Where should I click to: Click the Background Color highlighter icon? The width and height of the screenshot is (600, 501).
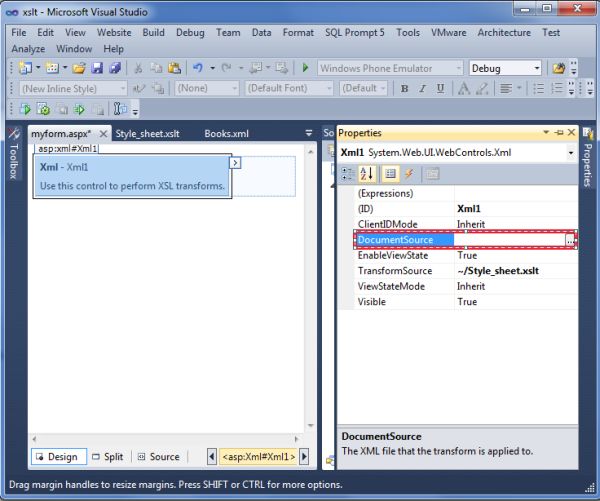pyautogui.click(x=482, y=88)
